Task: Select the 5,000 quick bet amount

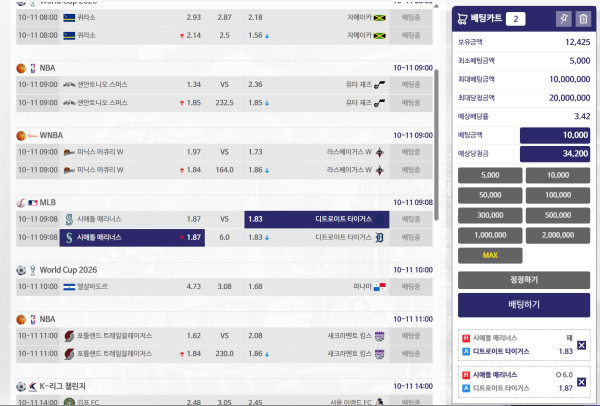Action: [x=490, y=174]
